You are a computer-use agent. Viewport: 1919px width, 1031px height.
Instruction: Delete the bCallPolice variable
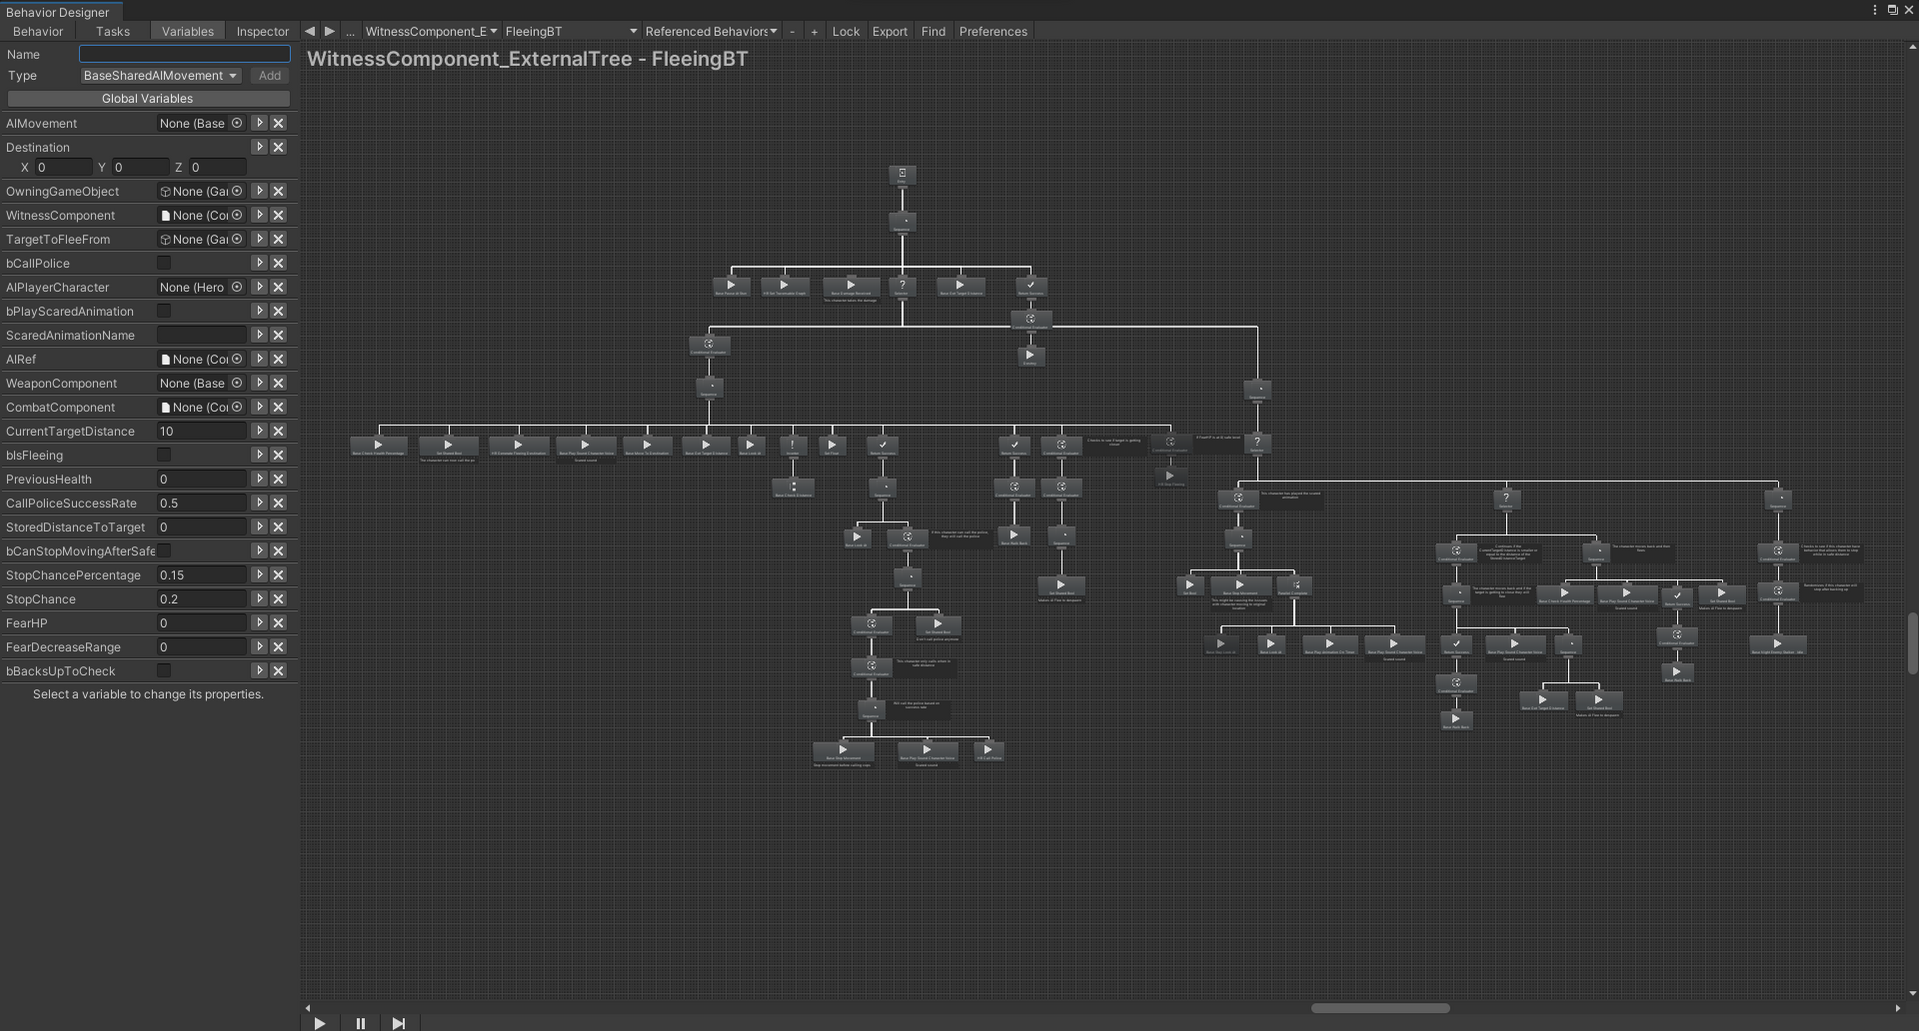(x=279, y=263)
